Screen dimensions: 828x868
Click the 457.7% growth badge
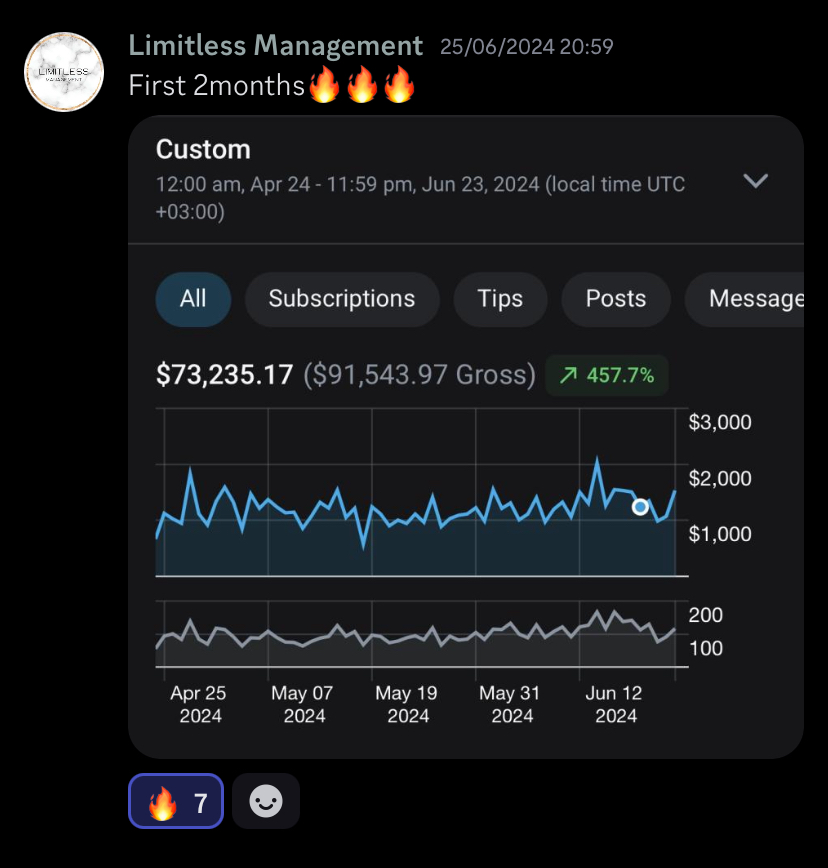point(607,375)
